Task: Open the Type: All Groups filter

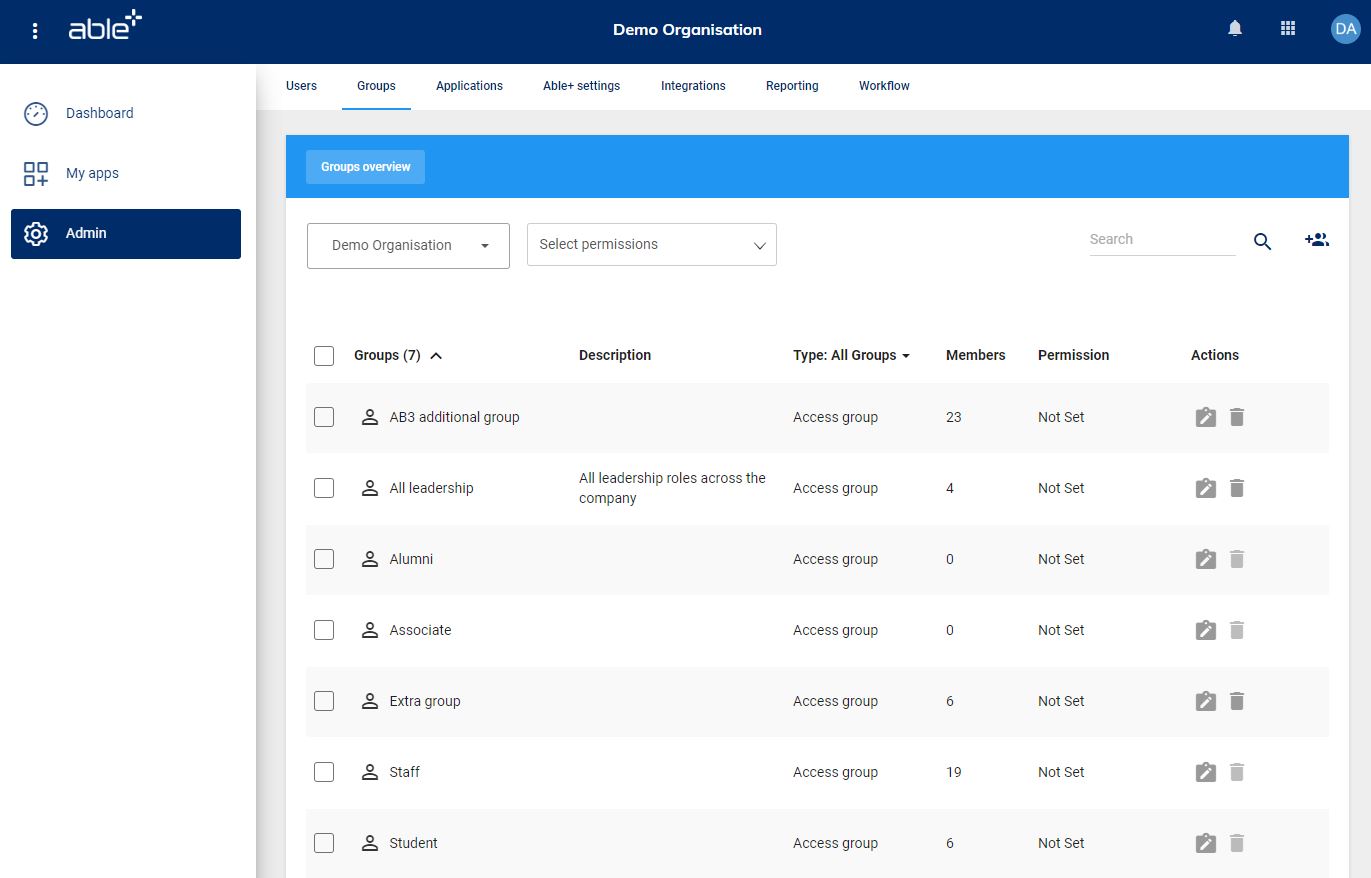Action: point(851,355)
